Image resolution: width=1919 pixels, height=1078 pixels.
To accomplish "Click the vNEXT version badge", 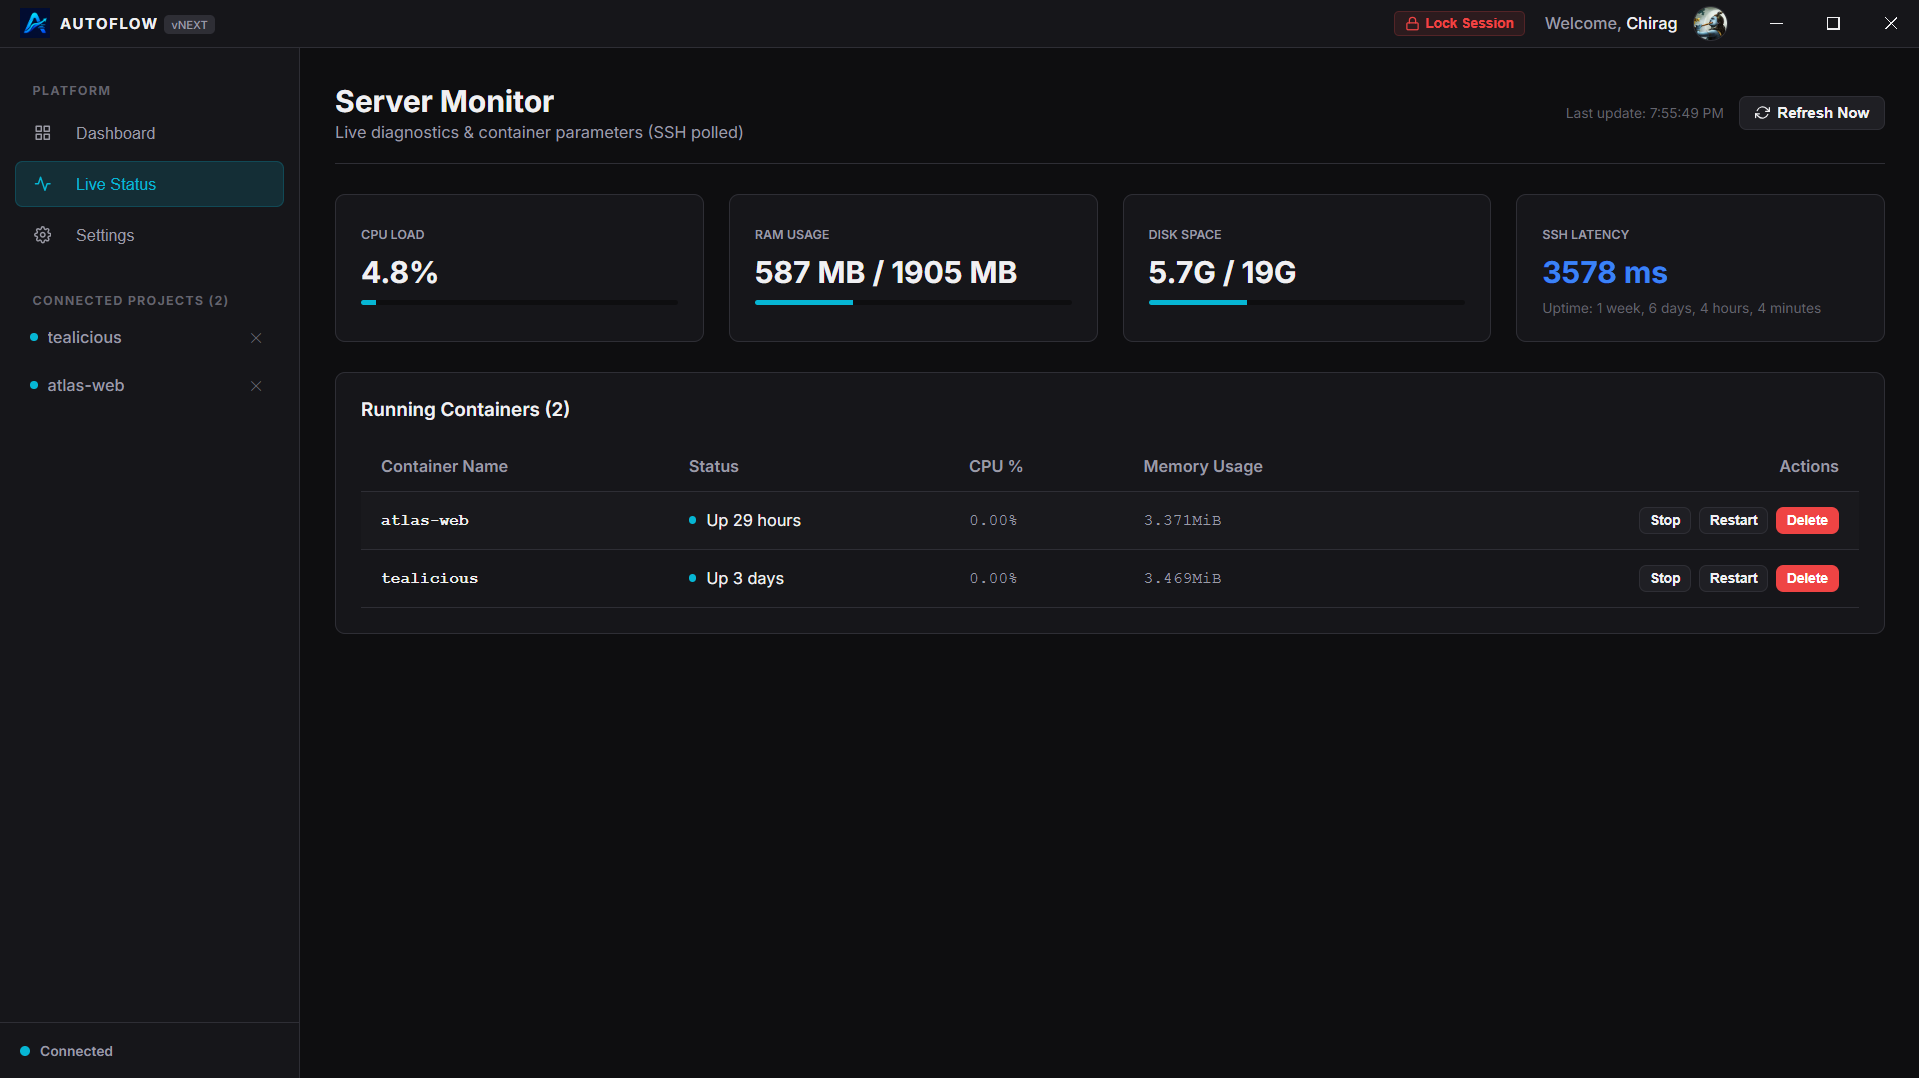I will [x=189, y=24].
